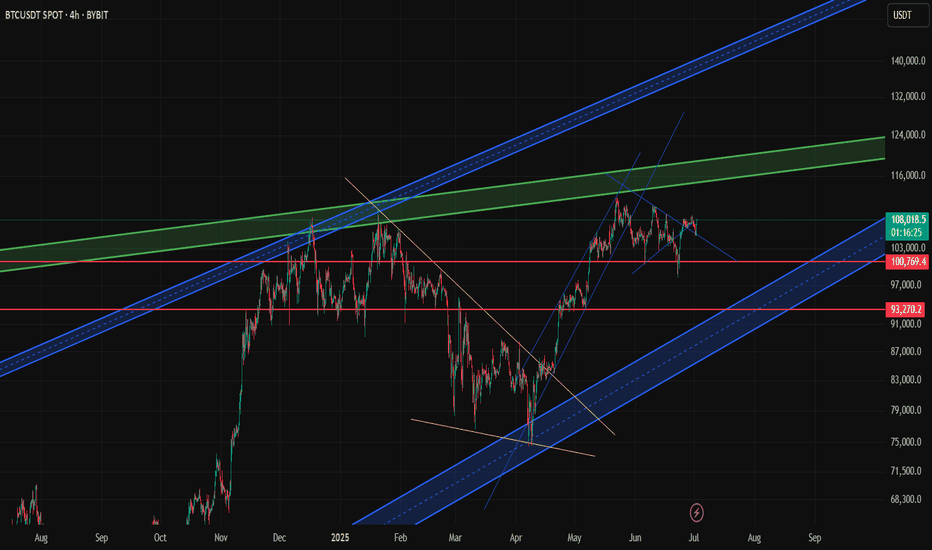Viewport: 932px width, 550px height.
Task: Click the 124,000.0 price axis label
Action: tap(908, 135)
